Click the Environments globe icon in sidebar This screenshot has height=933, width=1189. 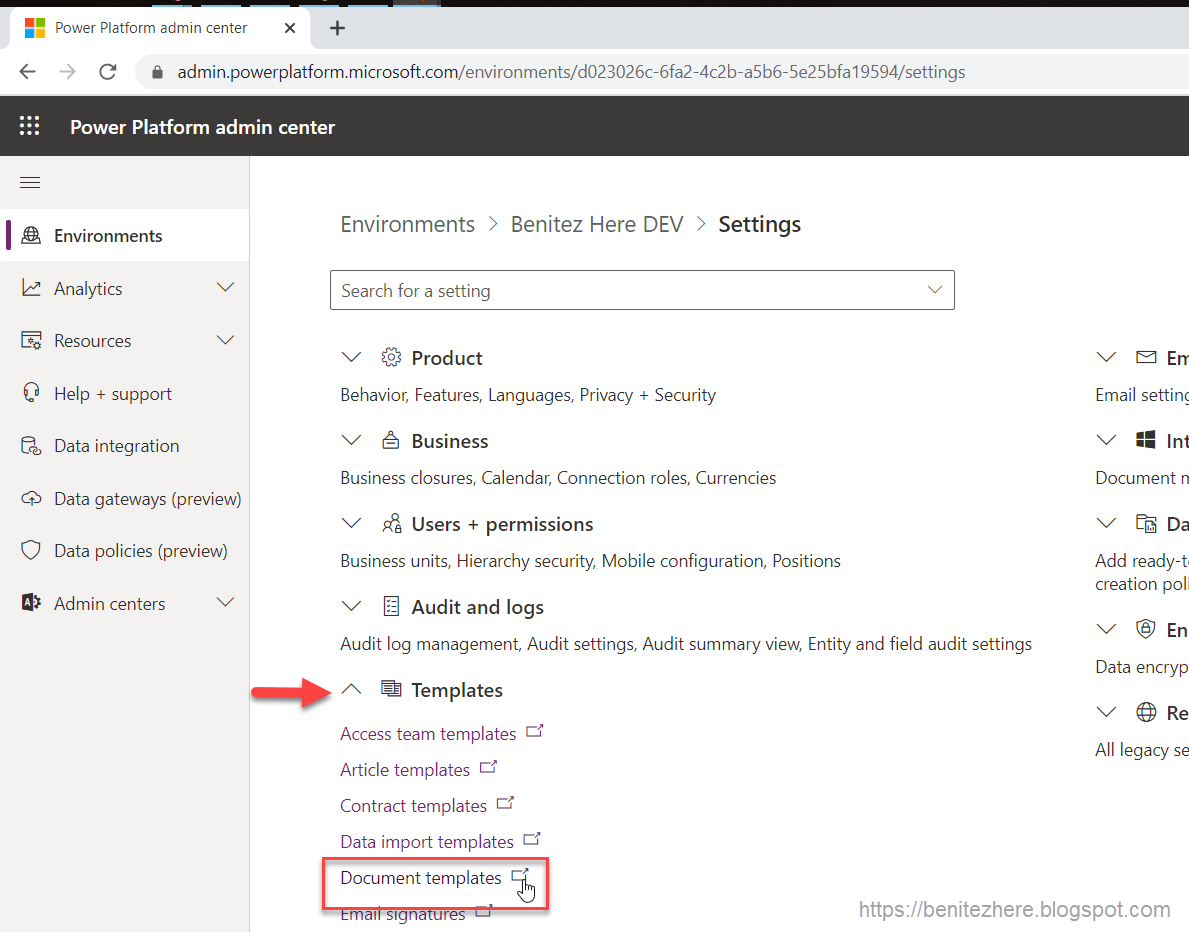pyautogui.click(x=31, y=235)
